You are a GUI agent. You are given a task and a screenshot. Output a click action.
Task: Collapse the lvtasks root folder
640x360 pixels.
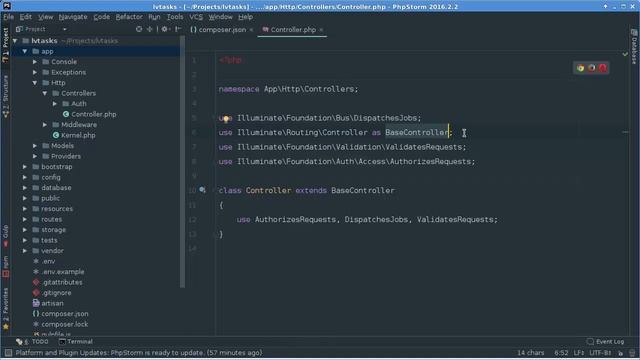(x=15, y=41)
